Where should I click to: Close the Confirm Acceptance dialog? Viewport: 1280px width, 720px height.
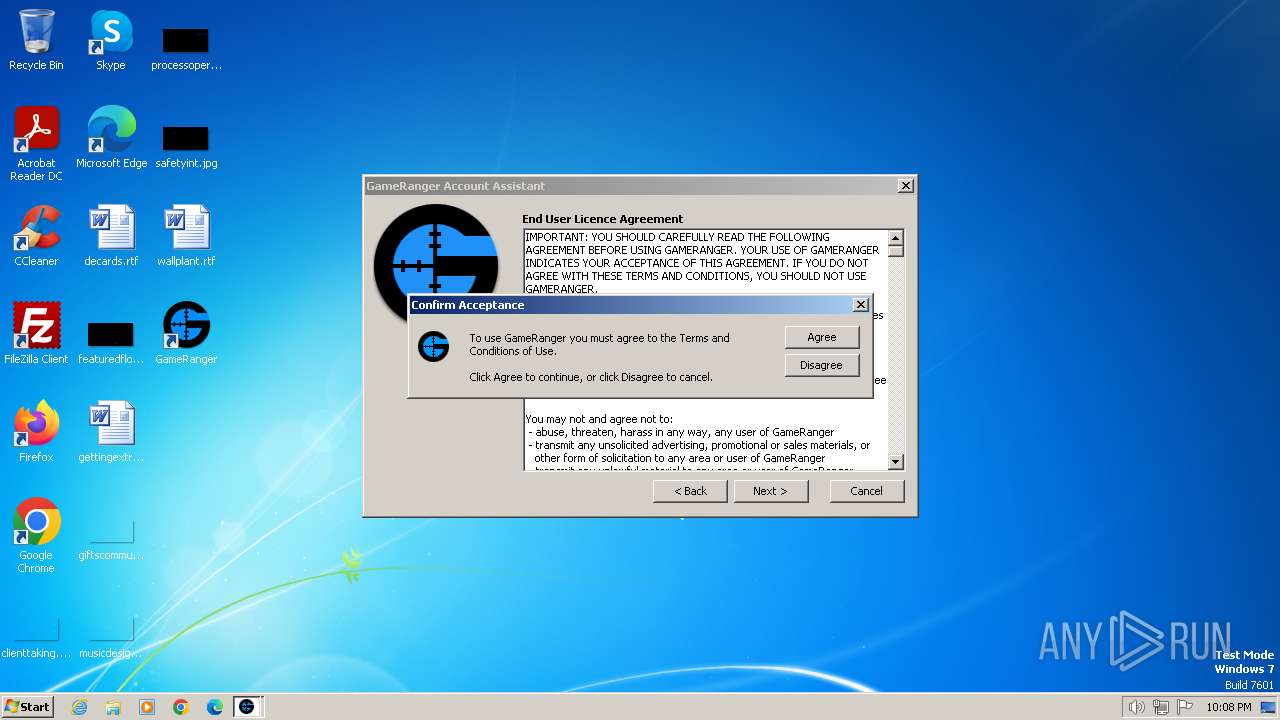click(x=860, y=305)
